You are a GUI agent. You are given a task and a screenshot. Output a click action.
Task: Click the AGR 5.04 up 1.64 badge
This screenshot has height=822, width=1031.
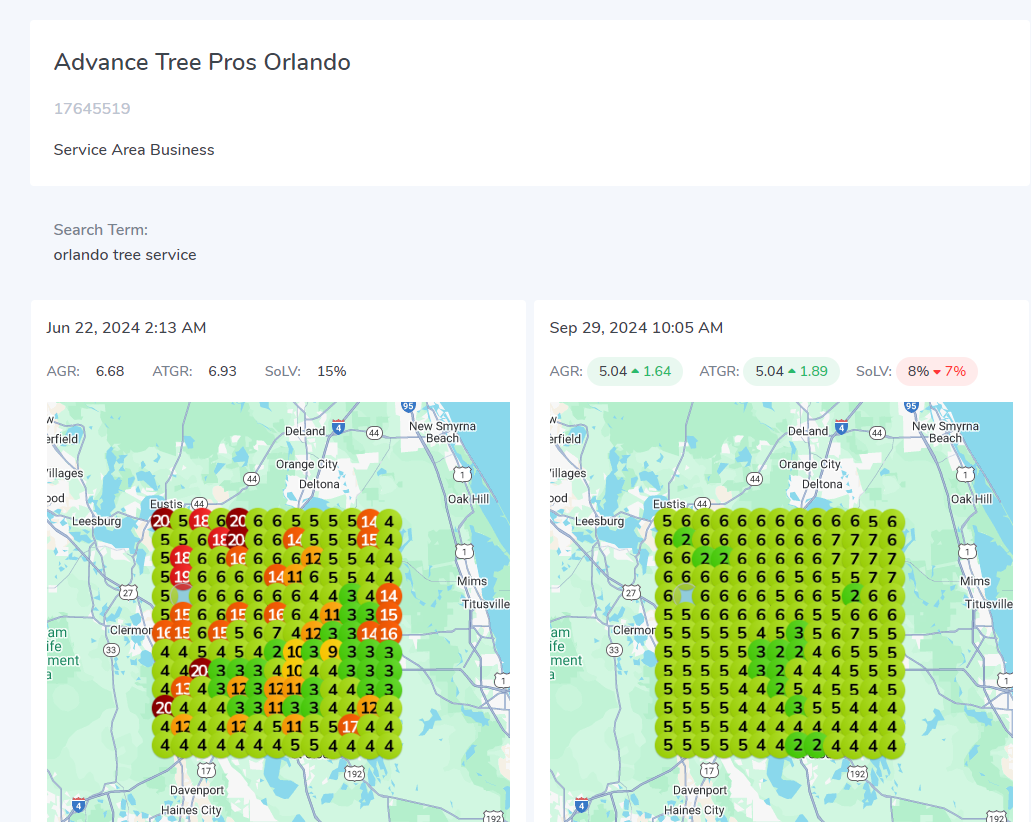tap(635, 372)
